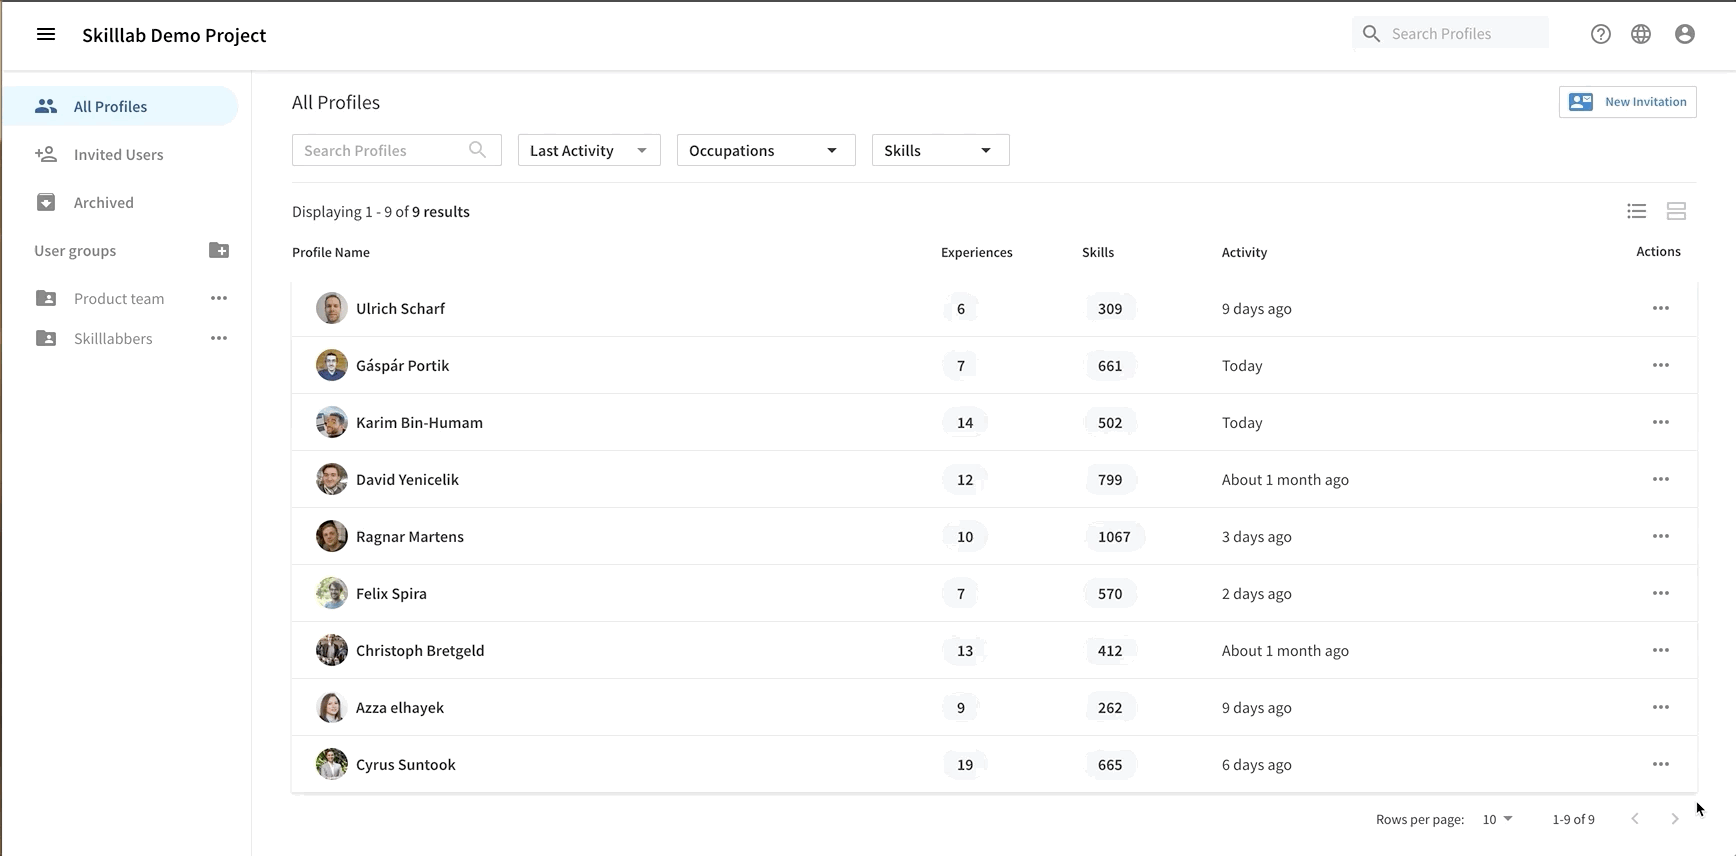
Task: Click the Activity column header
Action: (1244, 252)
